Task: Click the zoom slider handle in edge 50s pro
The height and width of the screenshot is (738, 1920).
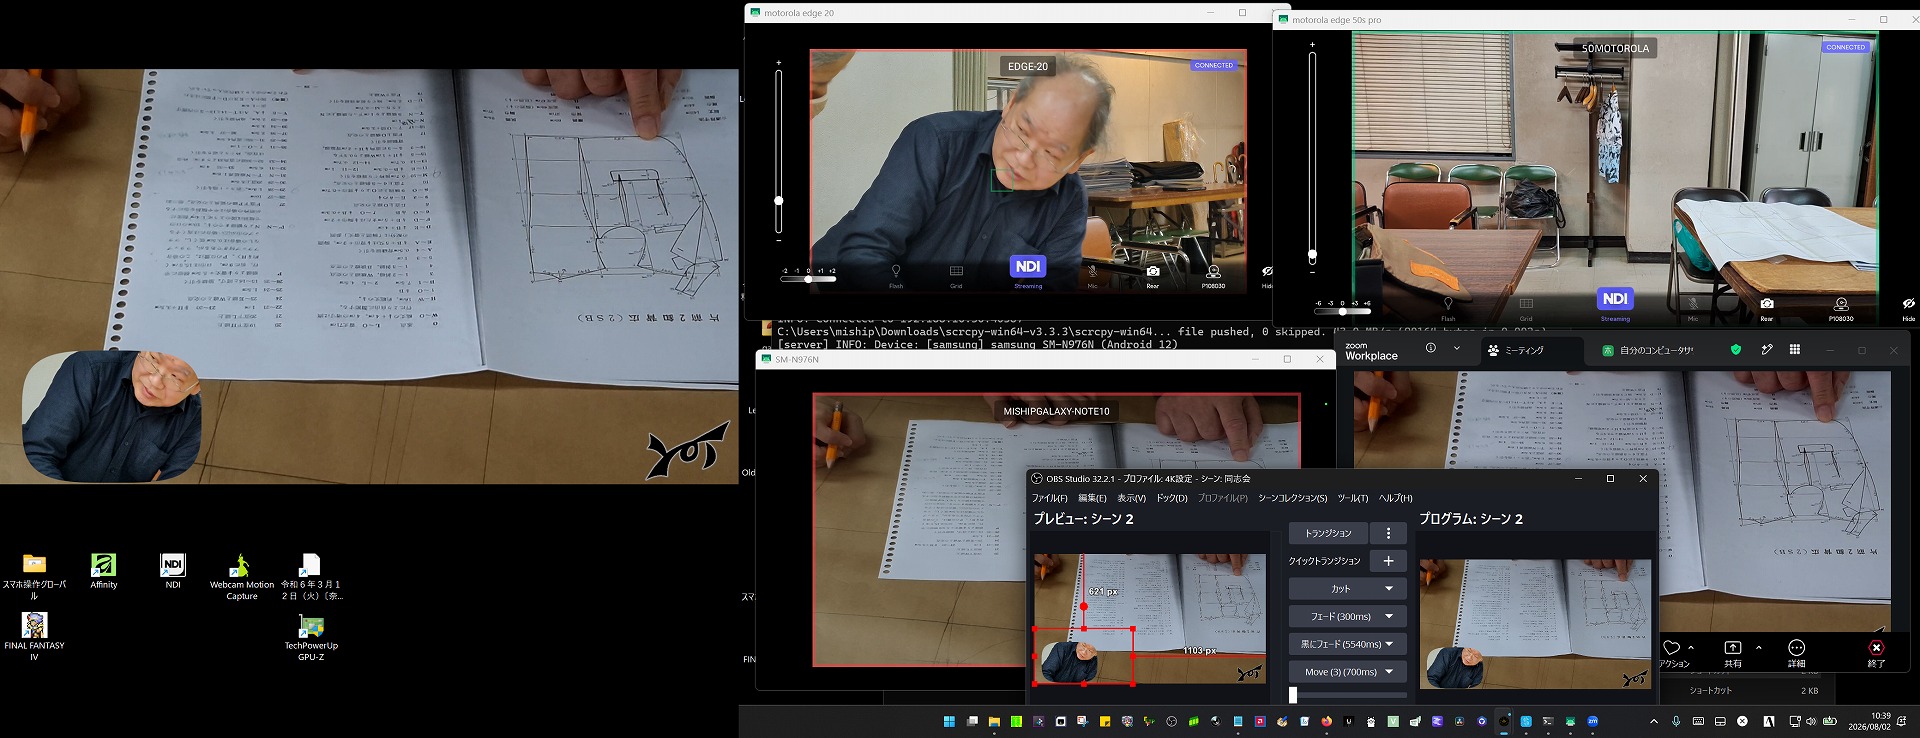Action: (1312, 254)
